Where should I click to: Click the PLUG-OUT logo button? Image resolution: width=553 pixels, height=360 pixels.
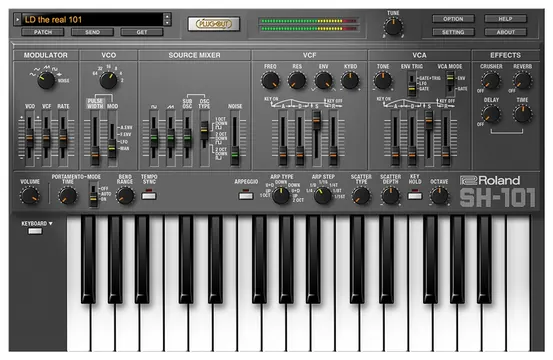point(214,24)
